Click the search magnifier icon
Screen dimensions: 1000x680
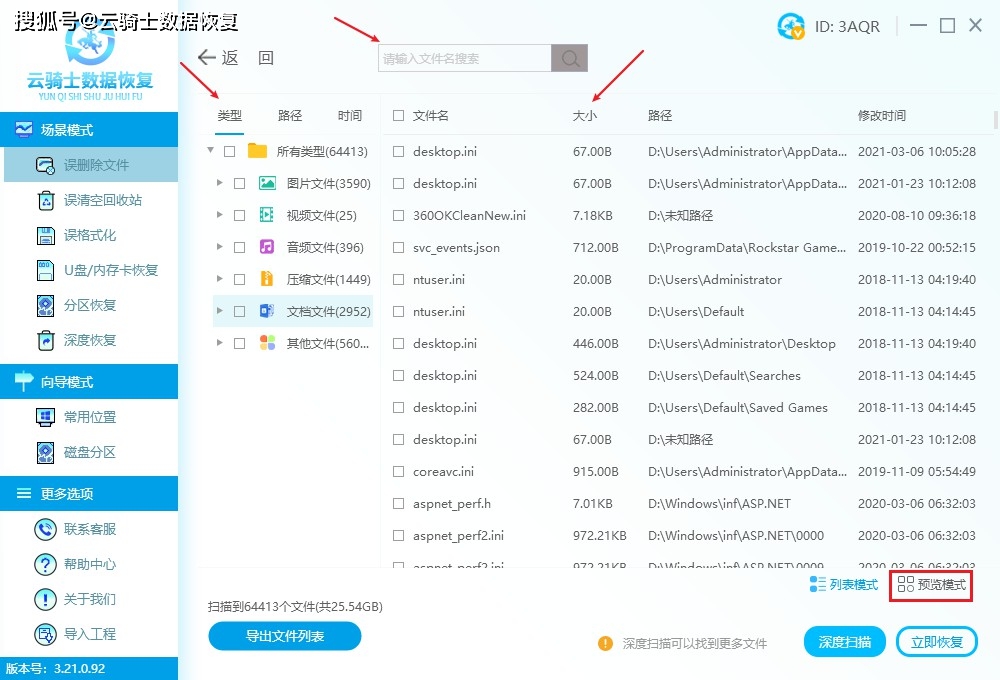(568, 57)
